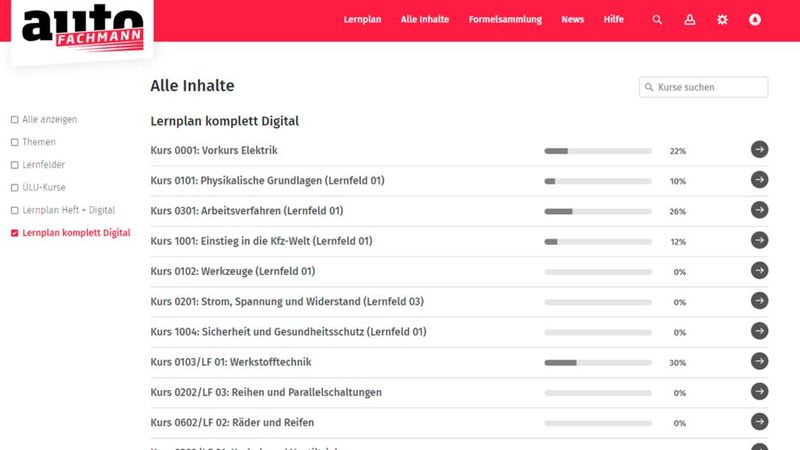800x450 pixels.
Task: Check the Lernplan Heft + Digital filter
Action: click(x=14, y=210)
